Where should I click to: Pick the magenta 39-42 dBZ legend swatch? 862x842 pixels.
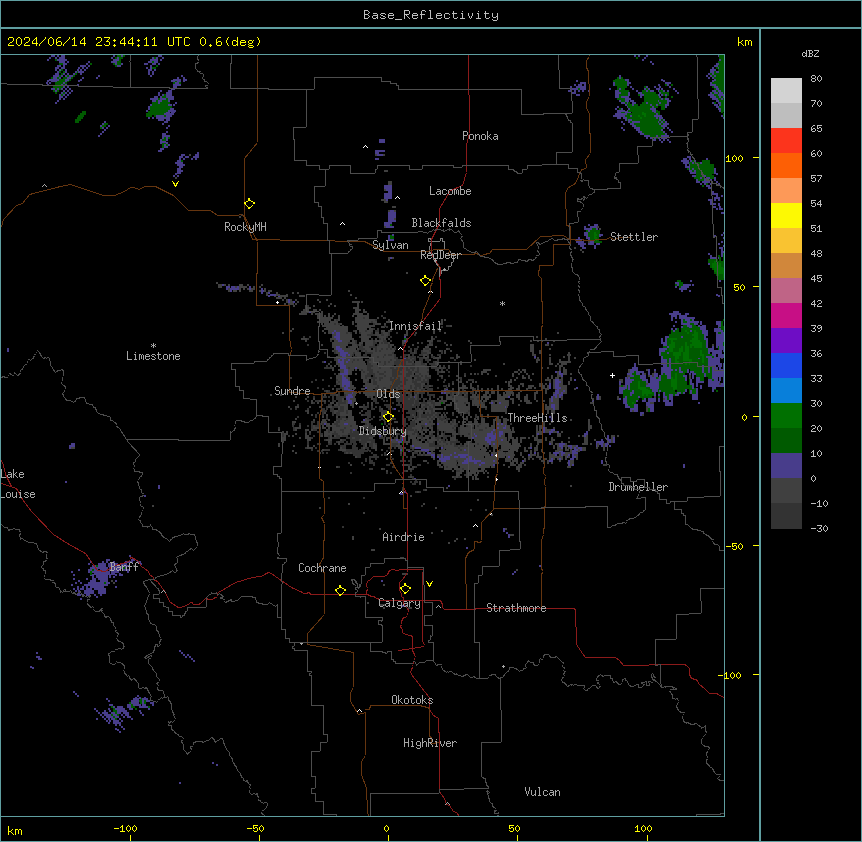(786, 316)
